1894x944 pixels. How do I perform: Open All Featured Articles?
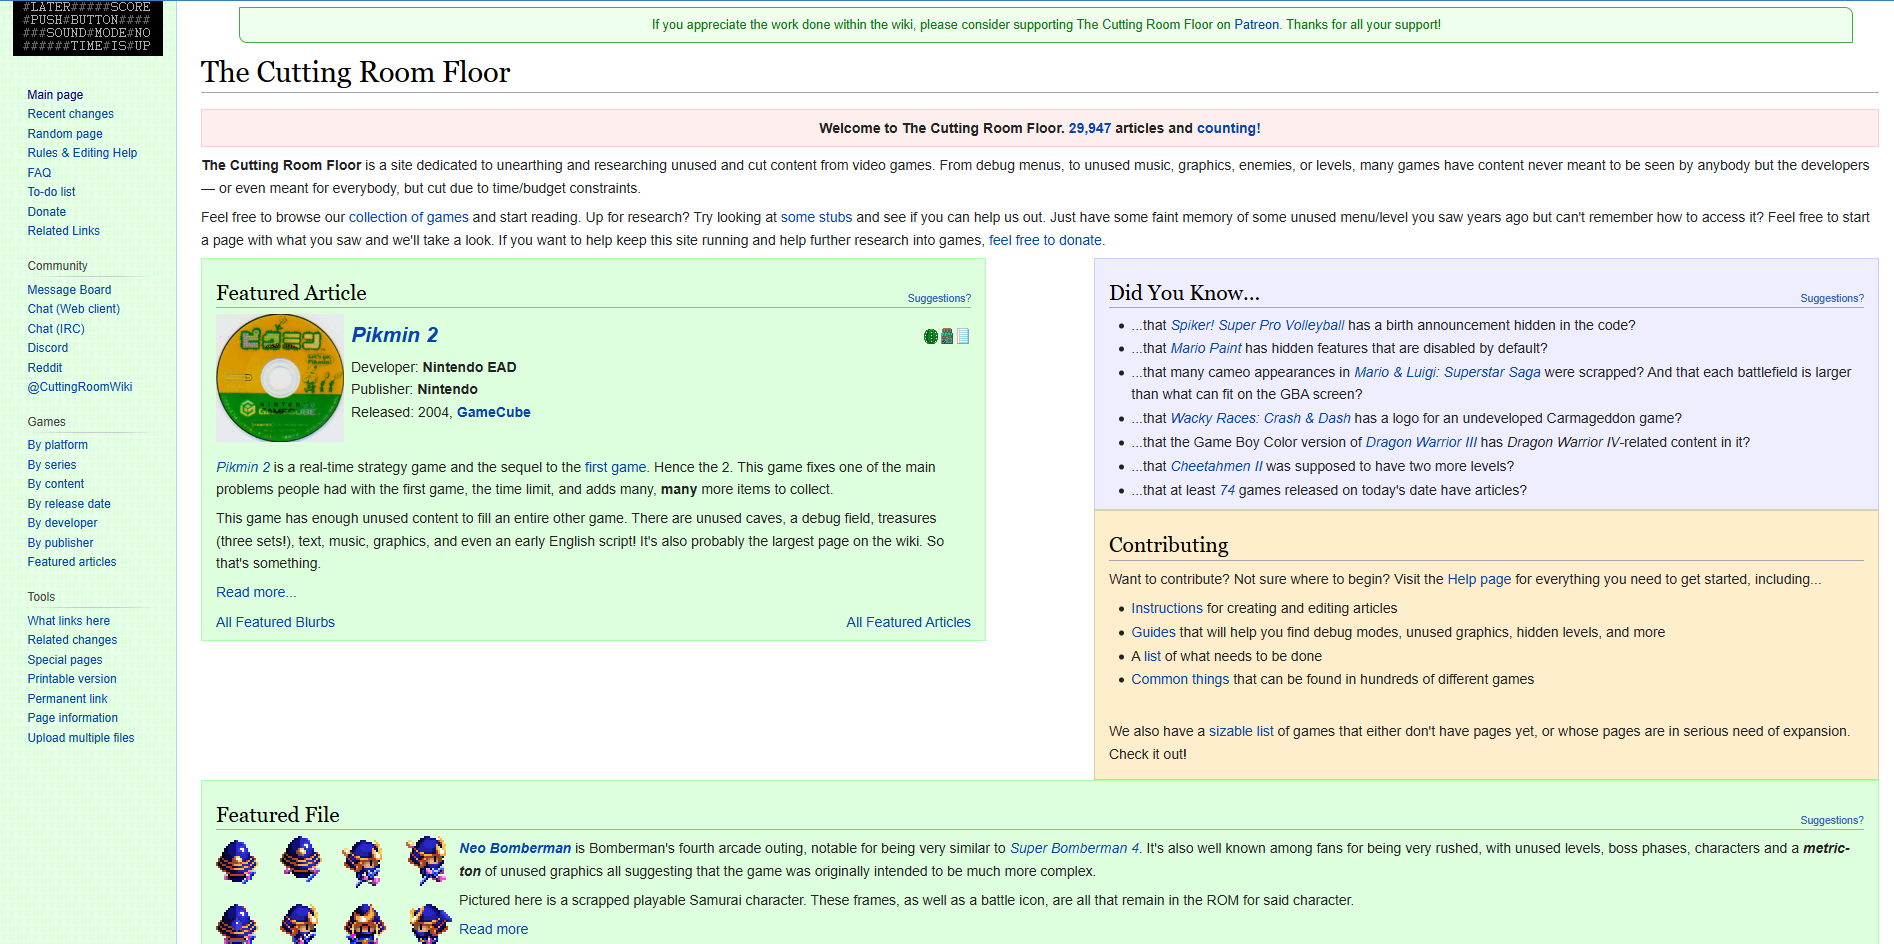tap(908, 622)
